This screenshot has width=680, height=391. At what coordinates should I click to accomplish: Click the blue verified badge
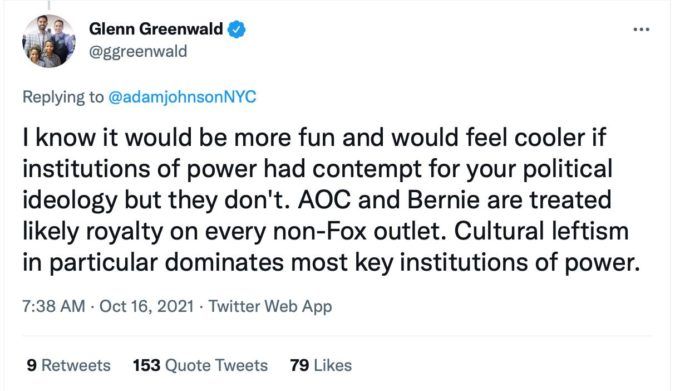[x=236, y=29]
